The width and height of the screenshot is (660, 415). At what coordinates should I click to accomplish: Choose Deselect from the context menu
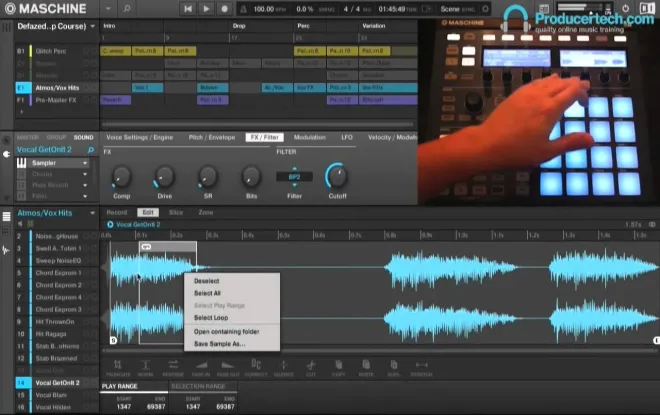point(207,281)
